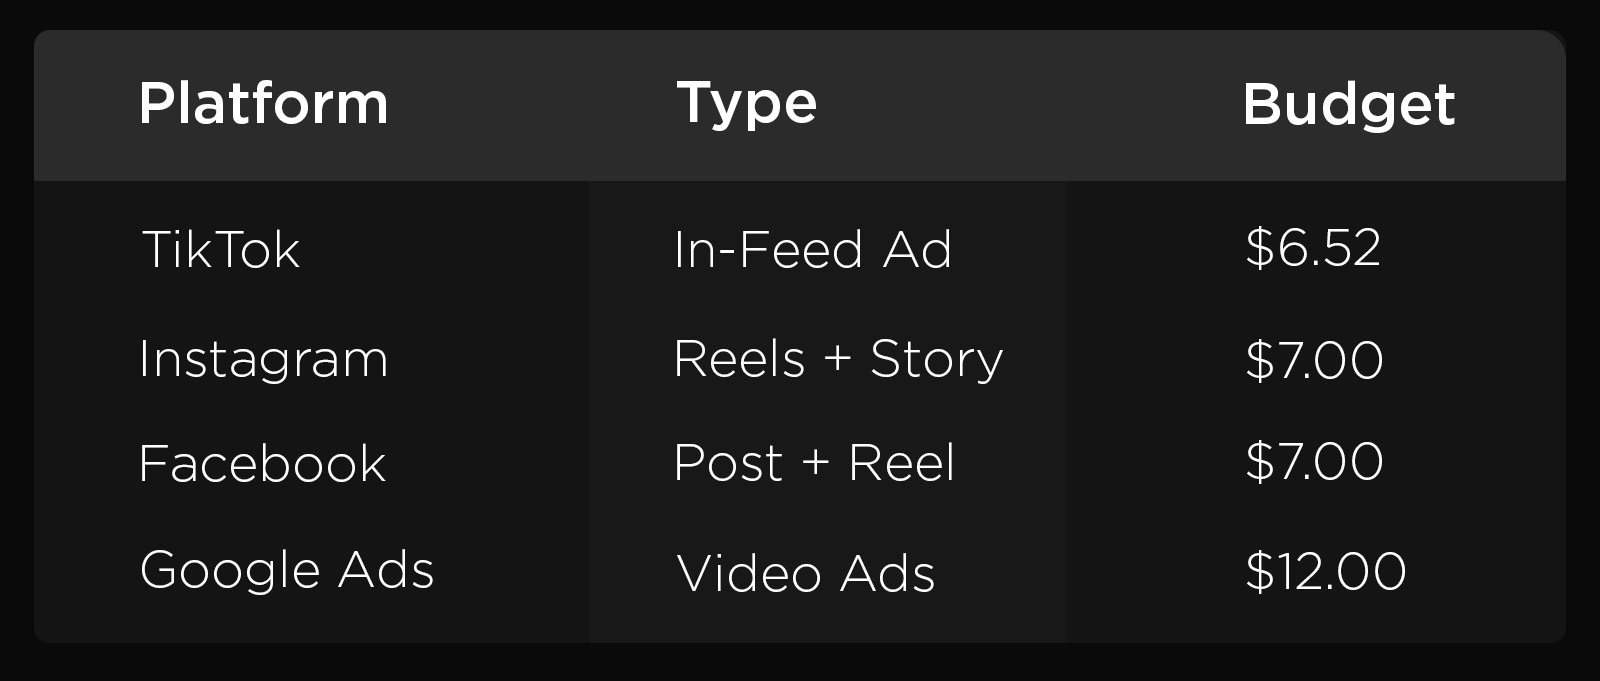Screen dimensions: 1600x681
Task: Click the plus sign in Post + Reel
Action: tap(815, 463)
